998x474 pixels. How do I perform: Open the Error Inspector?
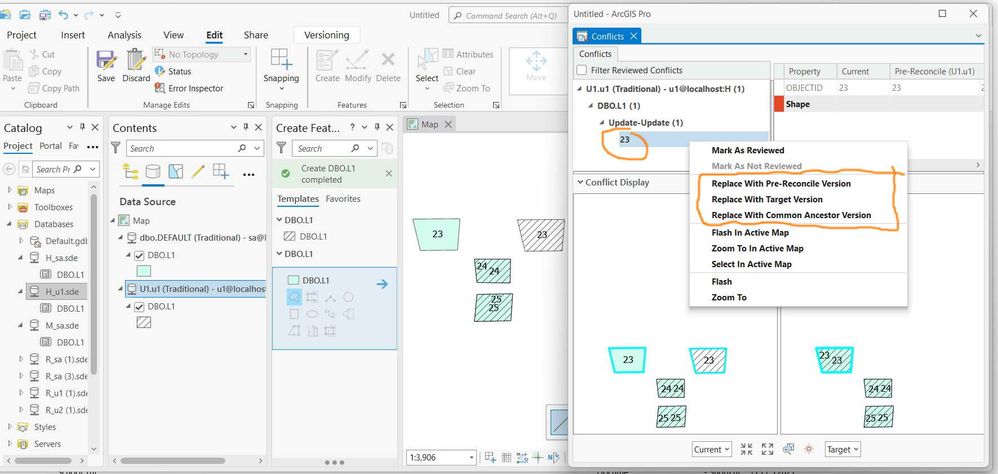pos(189,88)
